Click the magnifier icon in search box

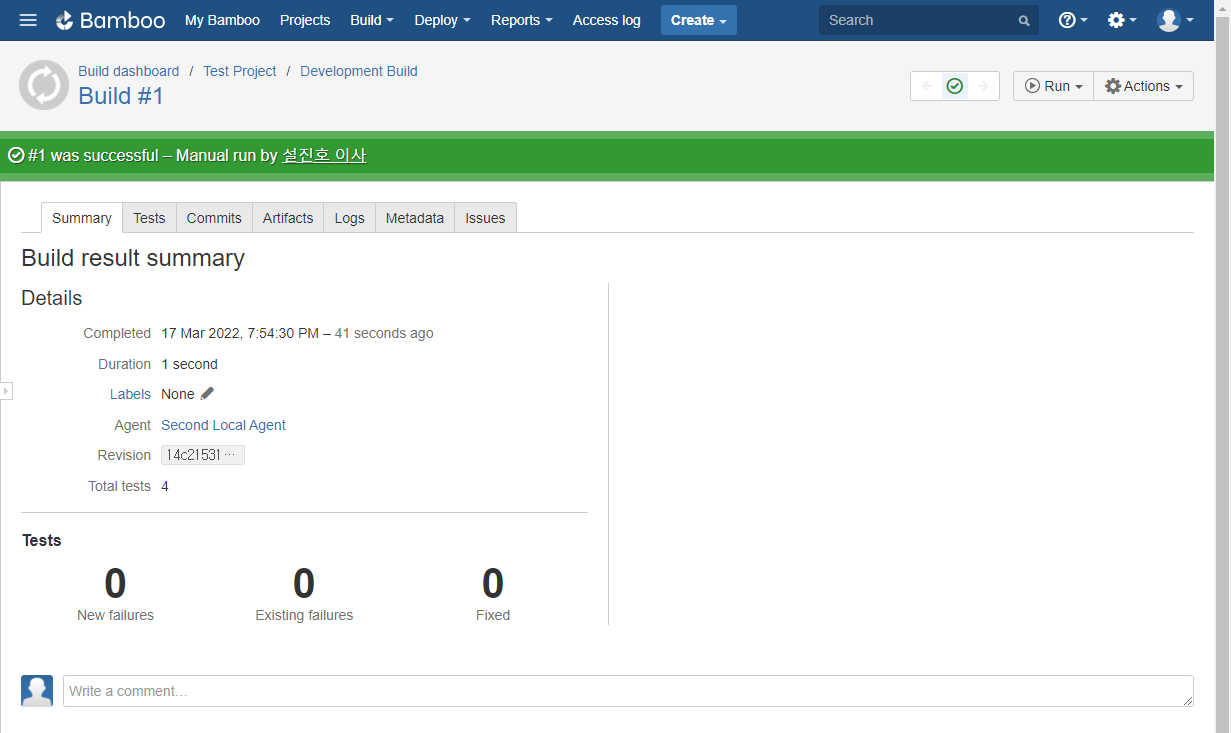click(1023, 21)
